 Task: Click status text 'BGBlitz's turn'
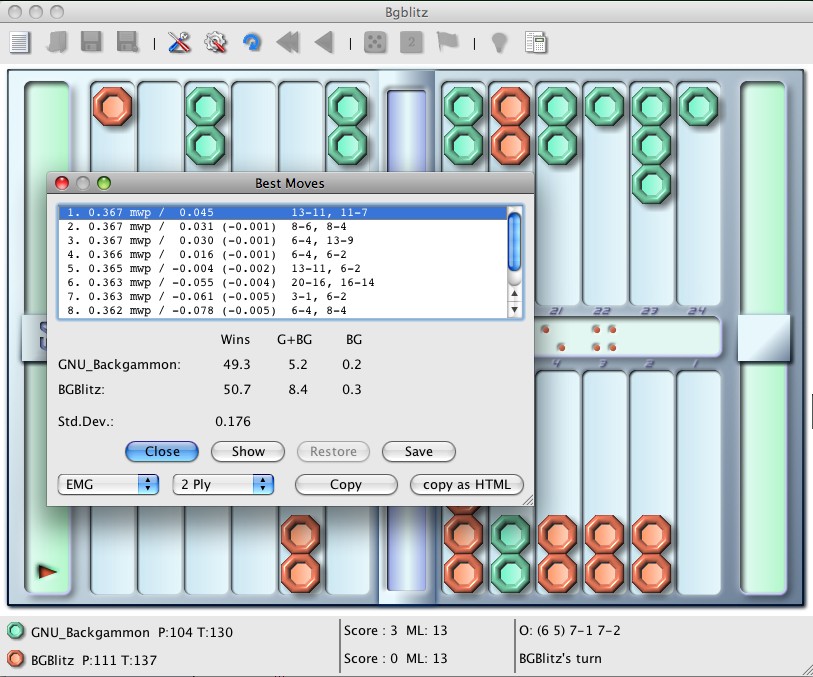pyautogui.click(x=560, y=658)
